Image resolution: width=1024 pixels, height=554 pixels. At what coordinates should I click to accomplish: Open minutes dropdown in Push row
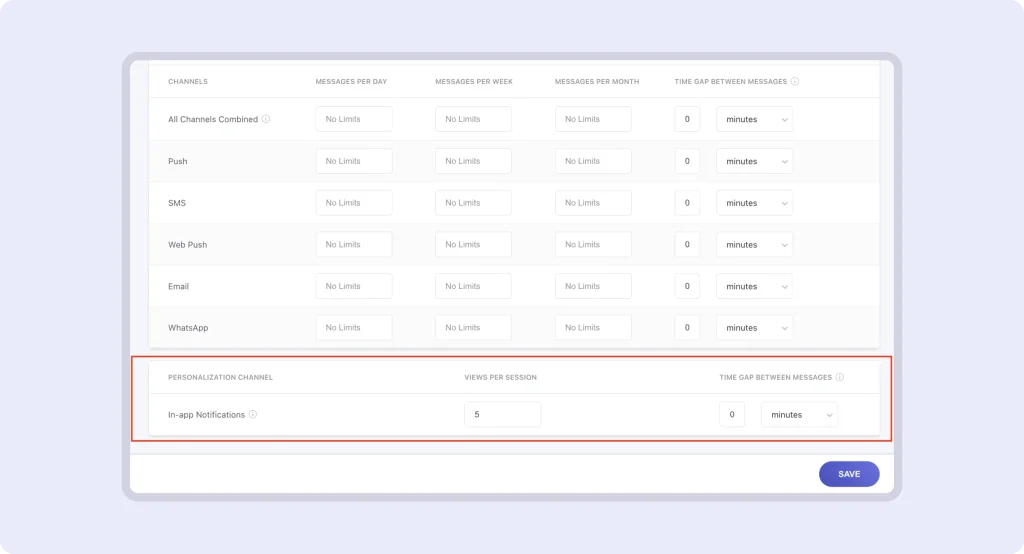[754, 161]
